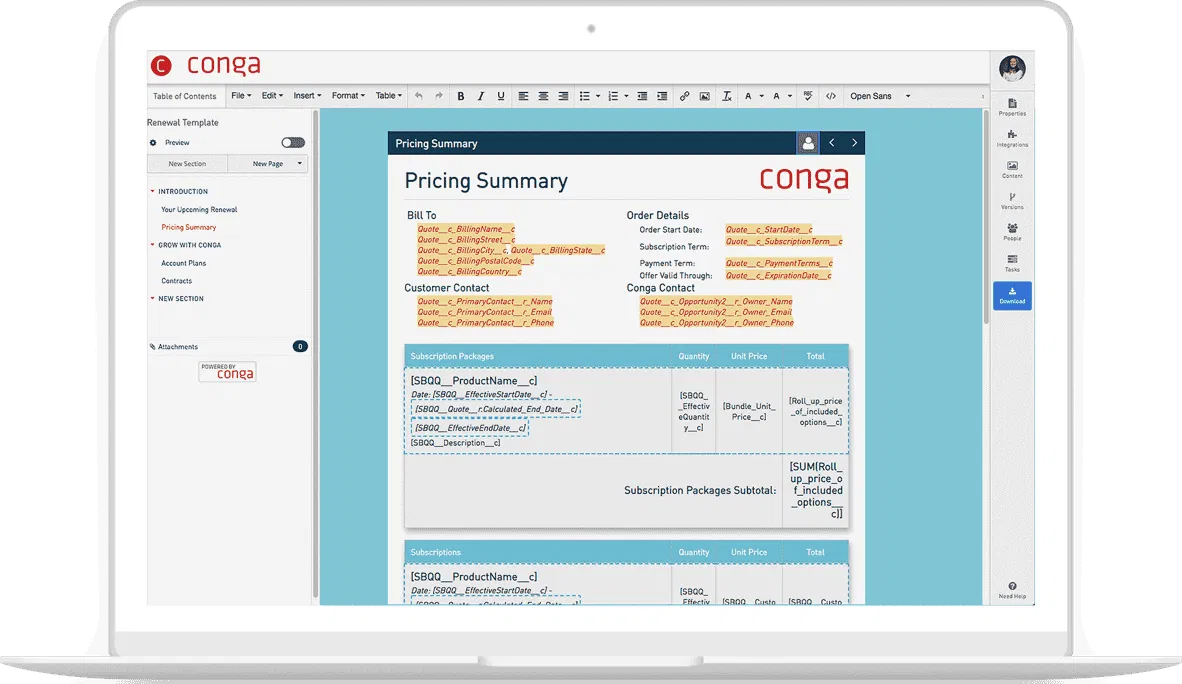Click the insert link icon
This screenshot has height=684, width=1182.
684,97
